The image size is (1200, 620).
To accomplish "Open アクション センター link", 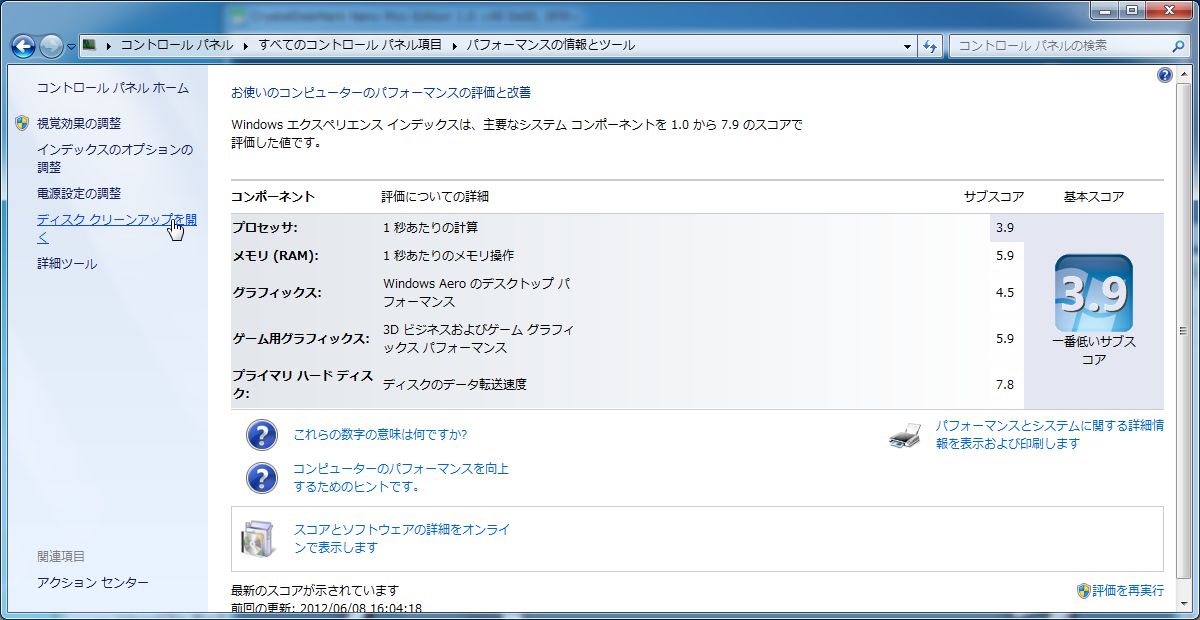I will pyautogui.click(x=93, y=582).
